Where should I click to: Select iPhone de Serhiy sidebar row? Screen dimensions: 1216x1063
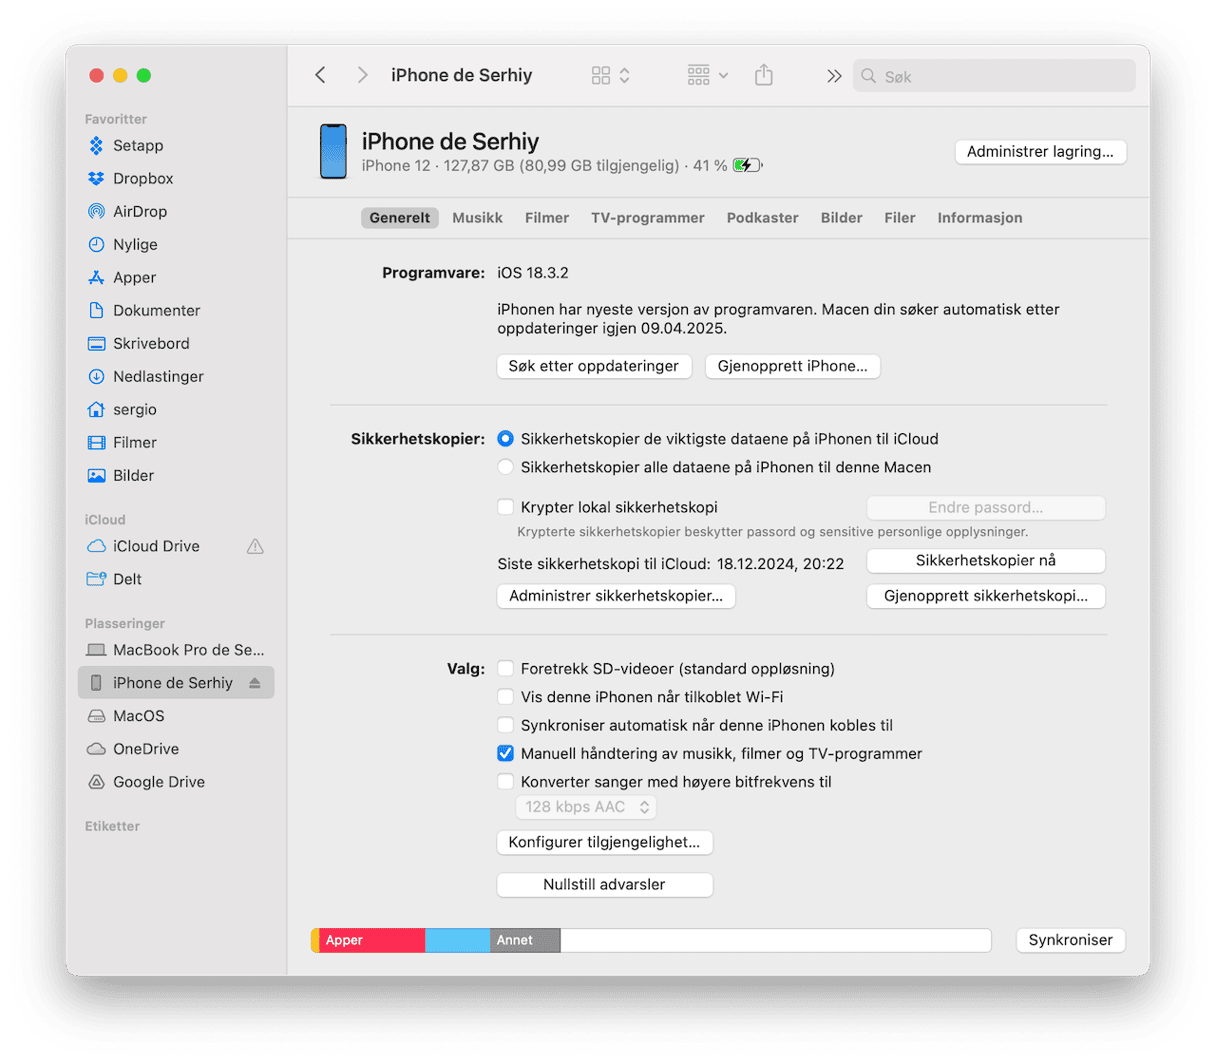[x=176, y=683]
